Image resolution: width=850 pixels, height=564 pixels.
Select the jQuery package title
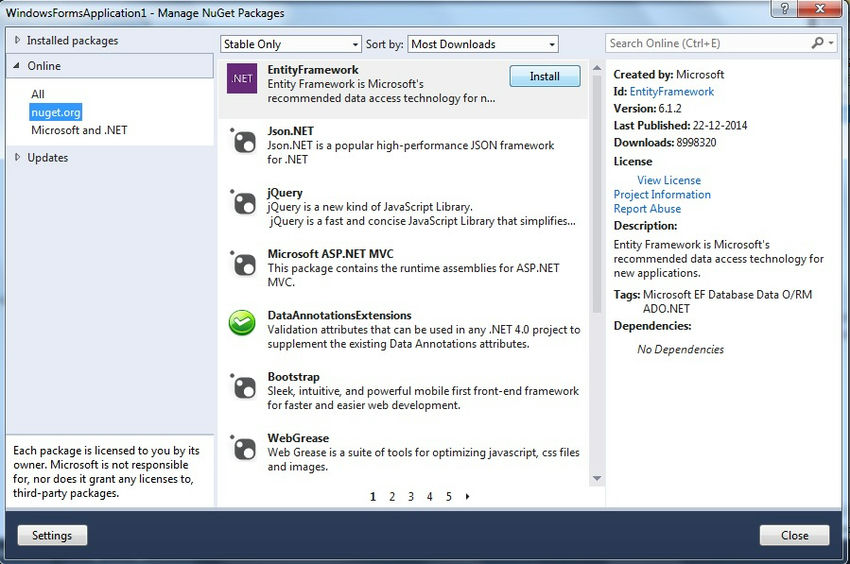[x=285, y=193]
